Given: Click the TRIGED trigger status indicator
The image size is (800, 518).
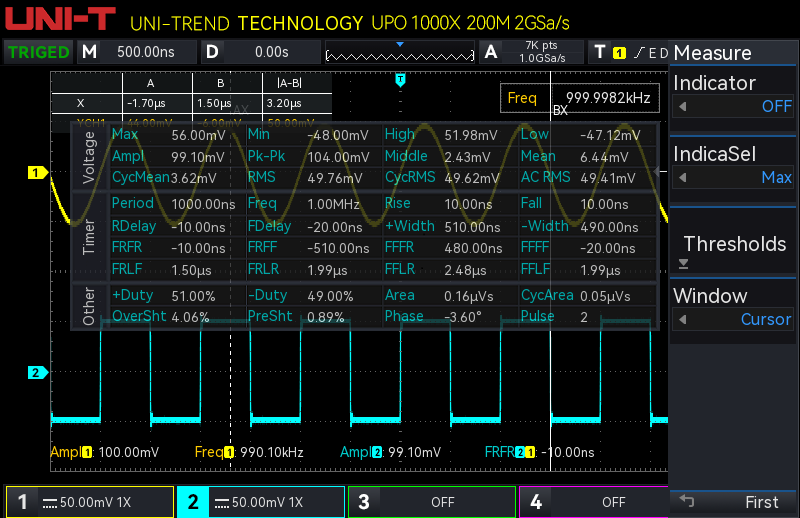Looking at the screenshot, I should pos(40,52).
